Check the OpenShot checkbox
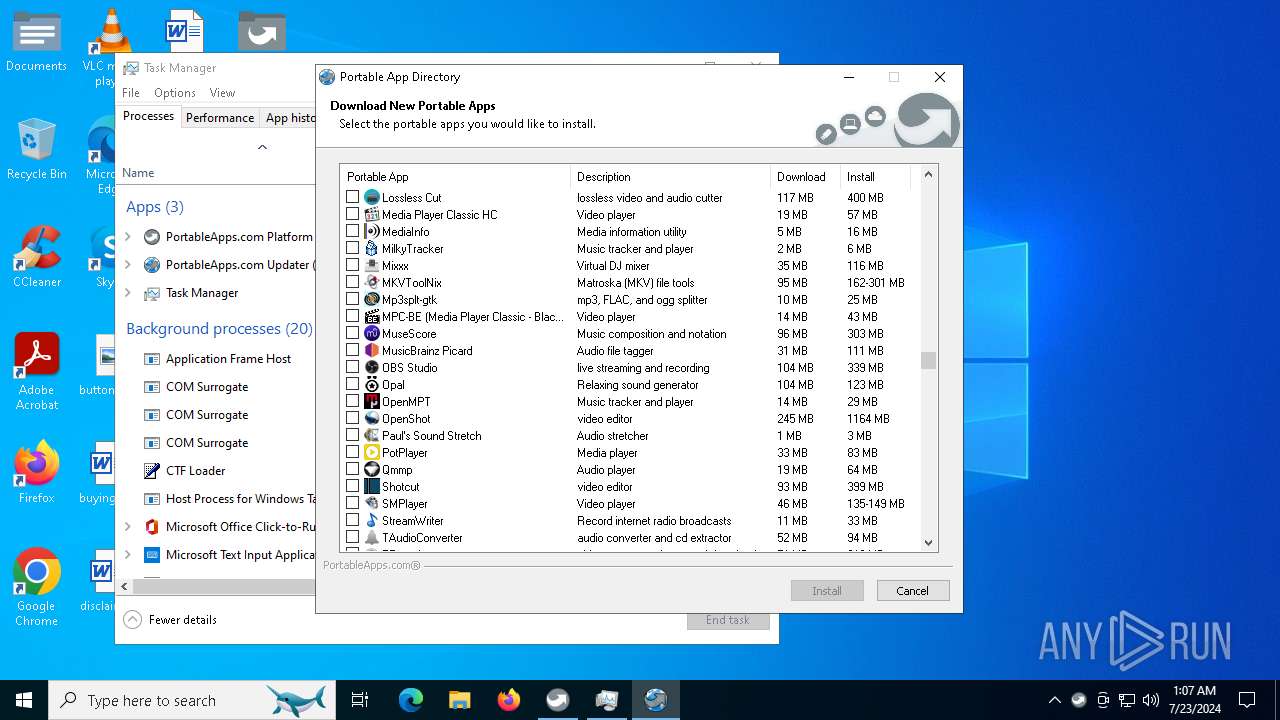Screen dimensions: 1280x720 (x=352, y=418)
